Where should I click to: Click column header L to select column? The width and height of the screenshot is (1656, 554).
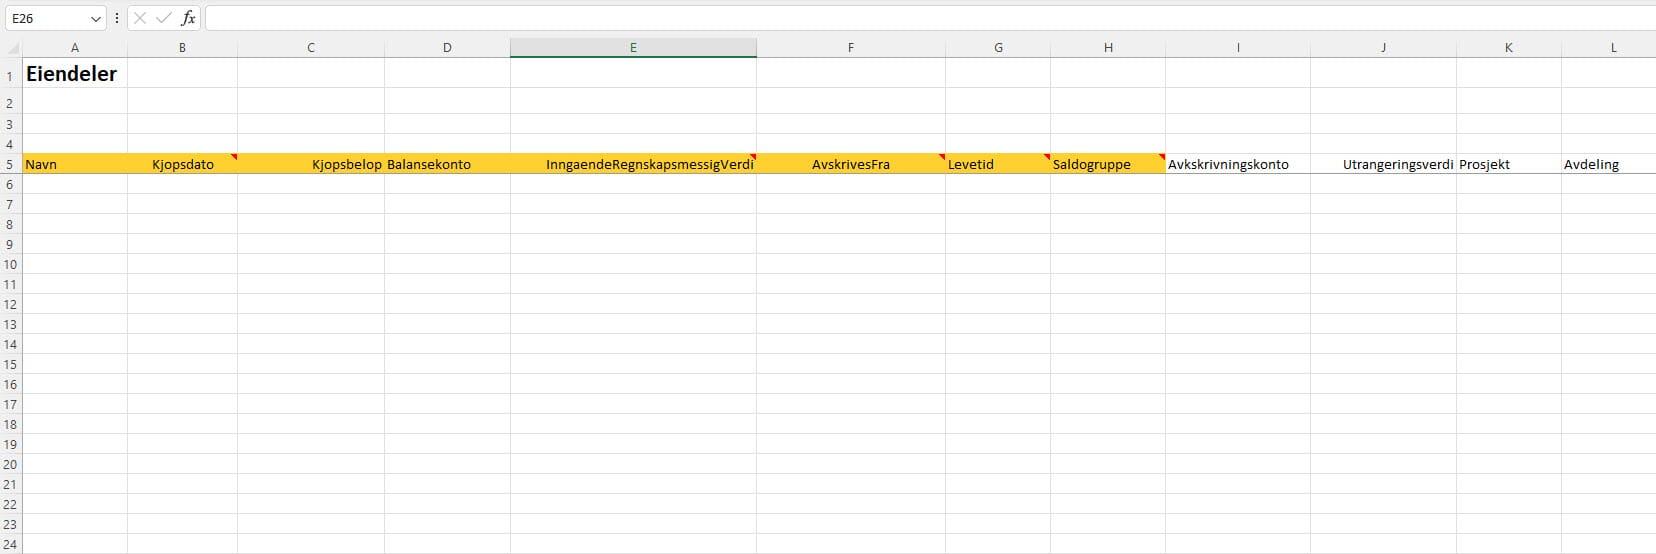click(x=1612, y=47)
